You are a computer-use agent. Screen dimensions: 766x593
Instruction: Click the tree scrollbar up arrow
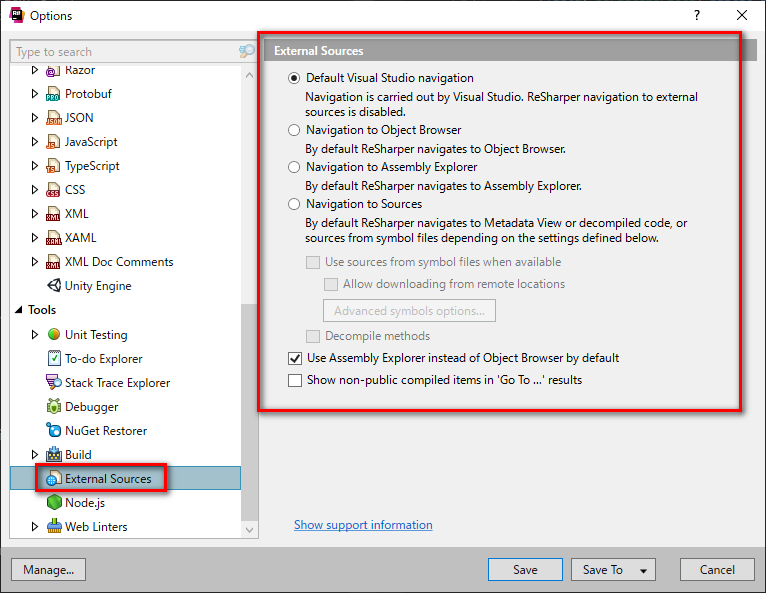pyautogui.click(x=250, y=75)
